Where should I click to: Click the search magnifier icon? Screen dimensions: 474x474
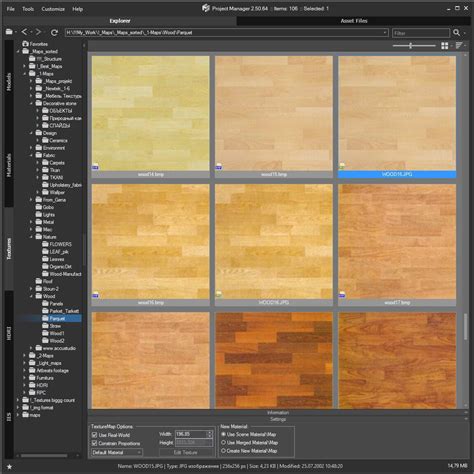click(456, 32)
